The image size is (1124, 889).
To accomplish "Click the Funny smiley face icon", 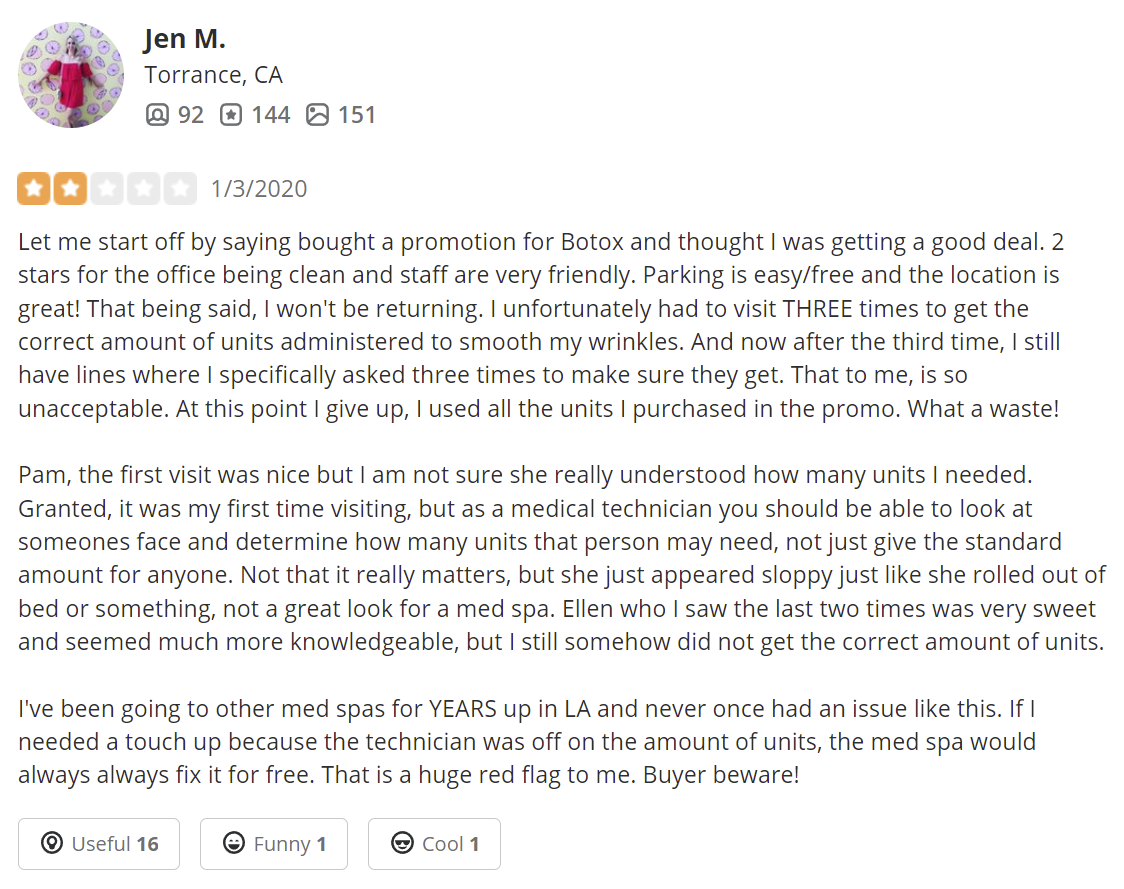I will pos(234,843).
